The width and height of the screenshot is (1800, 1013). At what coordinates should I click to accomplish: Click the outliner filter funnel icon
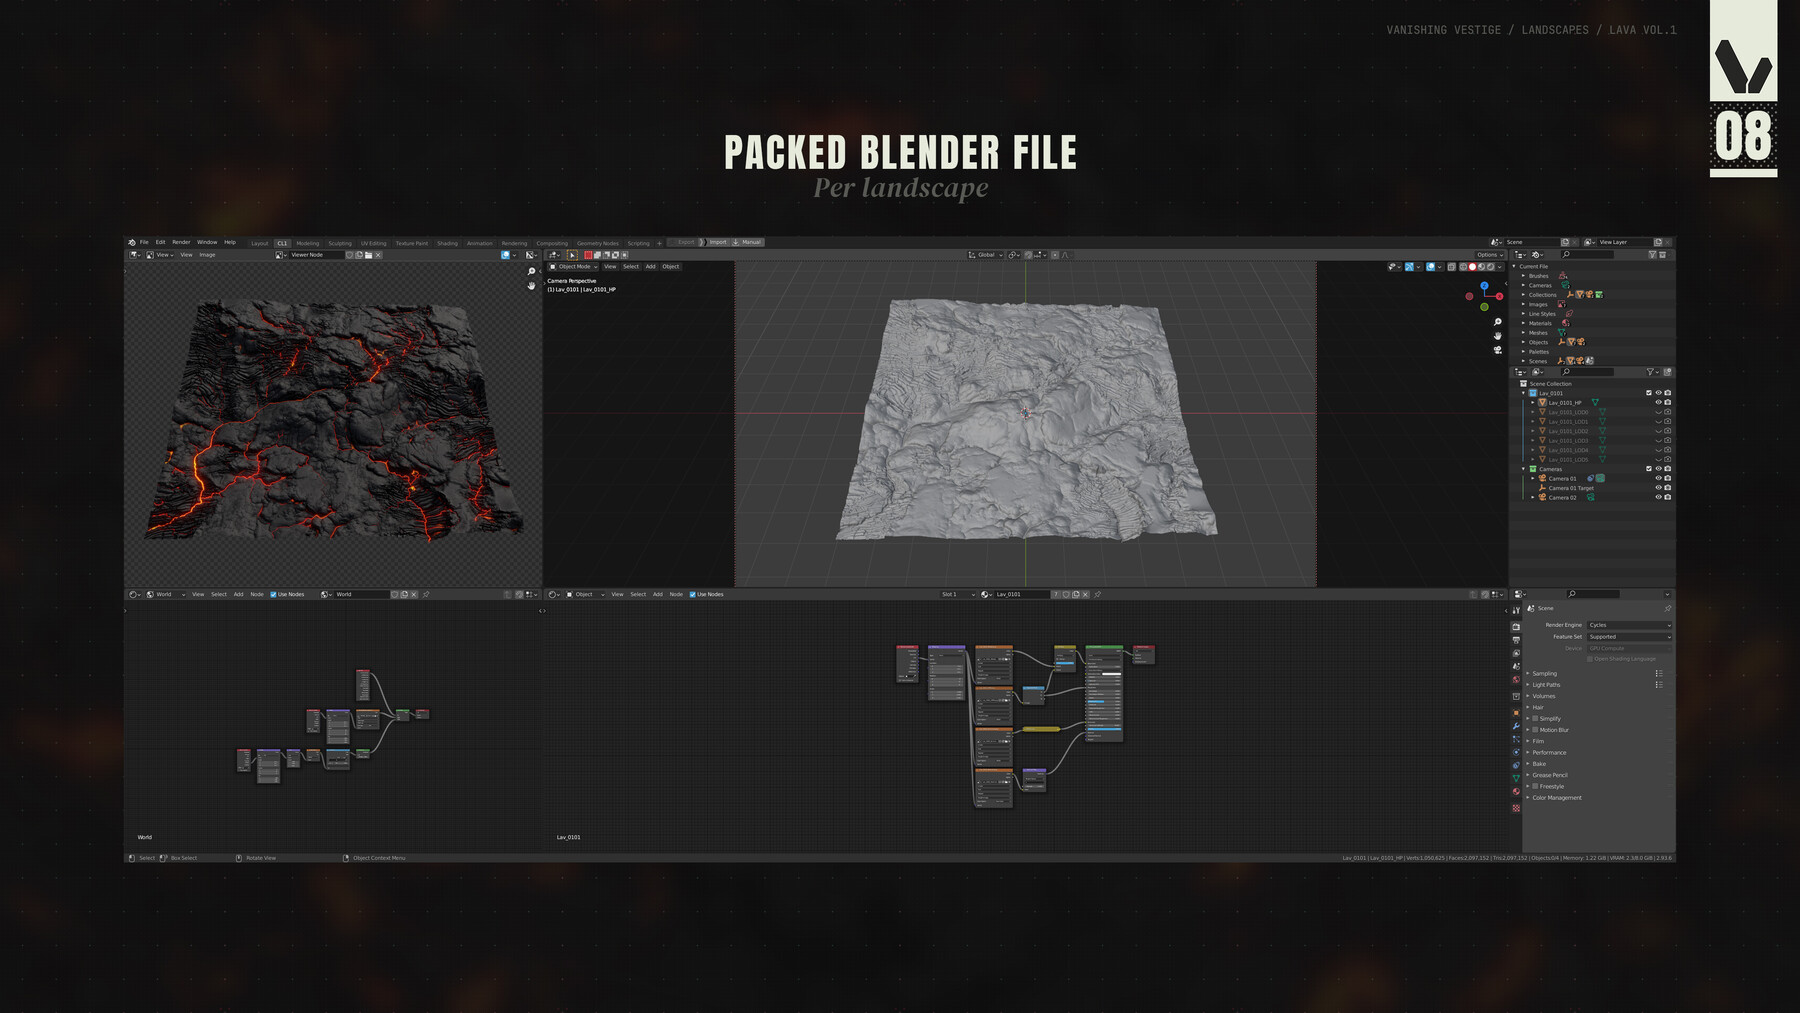1650,373
